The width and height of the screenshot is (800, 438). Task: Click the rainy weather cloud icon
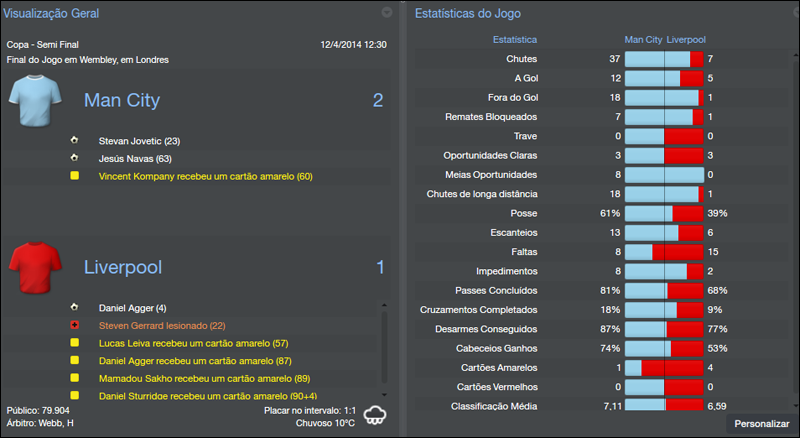coord(377,414)
